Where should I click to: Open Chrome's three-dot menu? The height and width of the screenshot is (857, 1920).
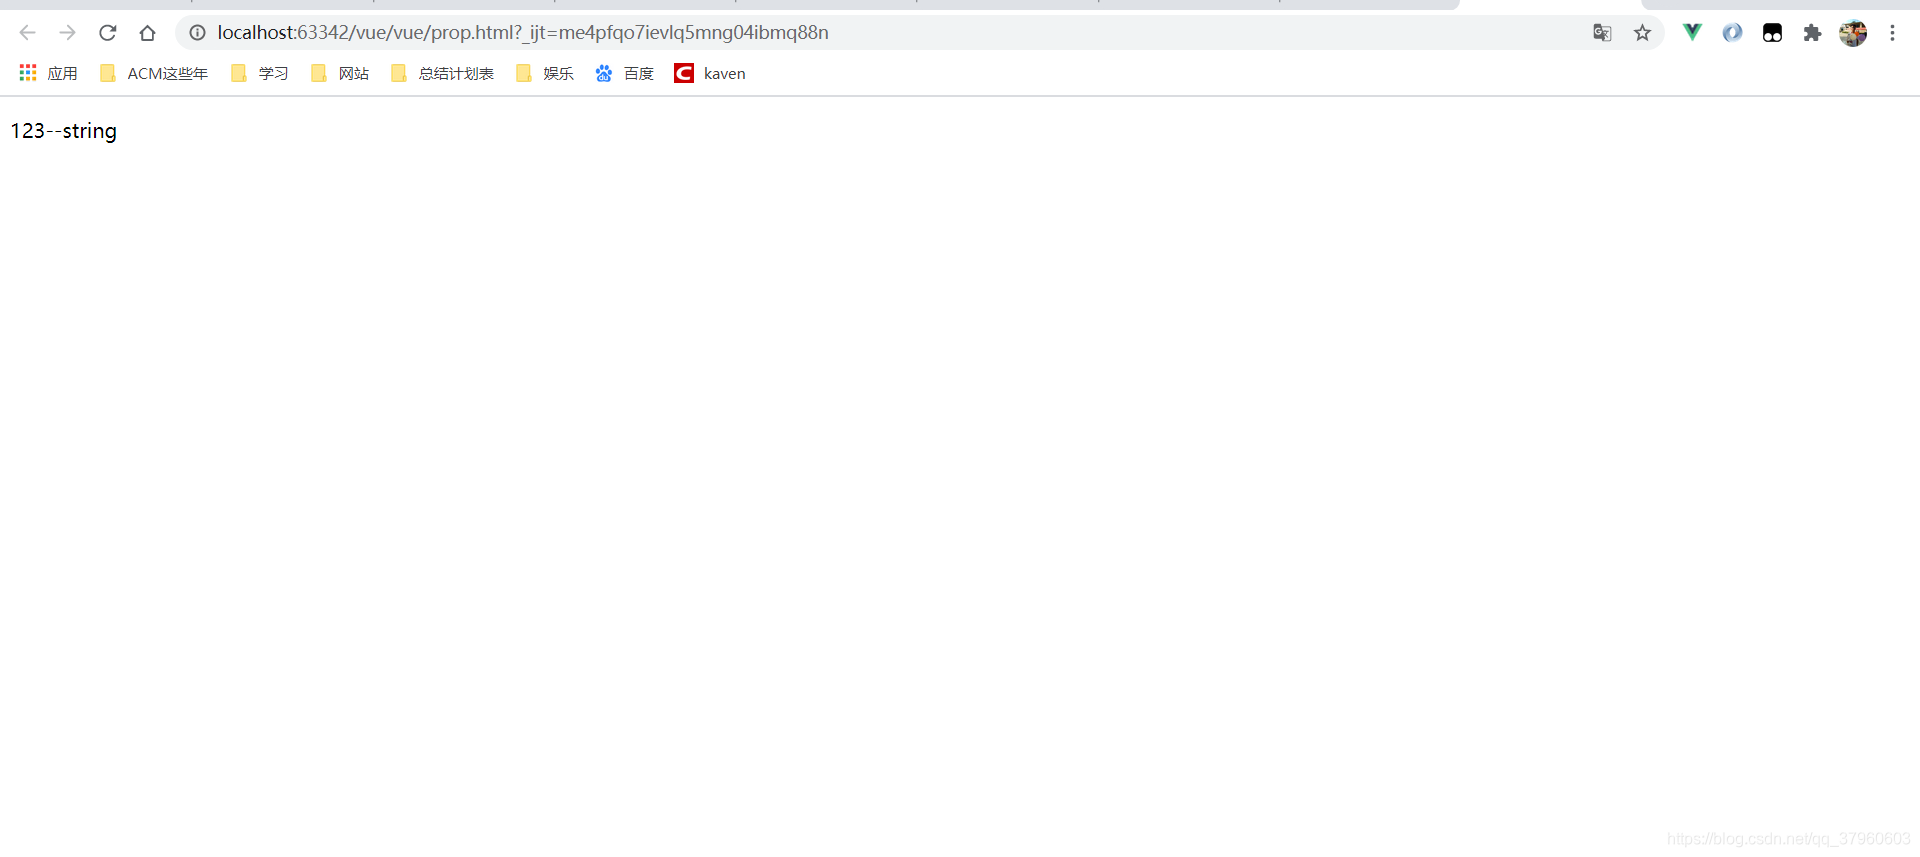pyautogui.click(x=1892, y=33)
